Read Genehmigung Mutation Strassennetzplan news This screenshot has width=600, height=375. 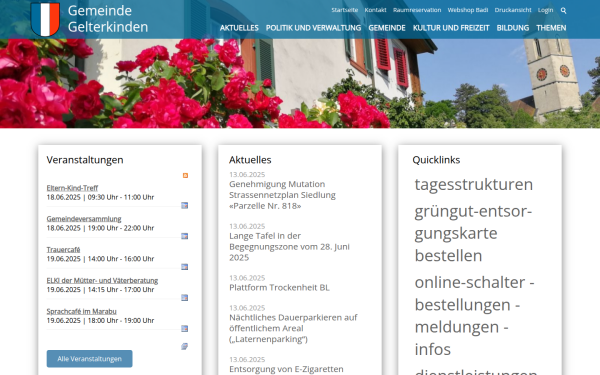(282, 195)
